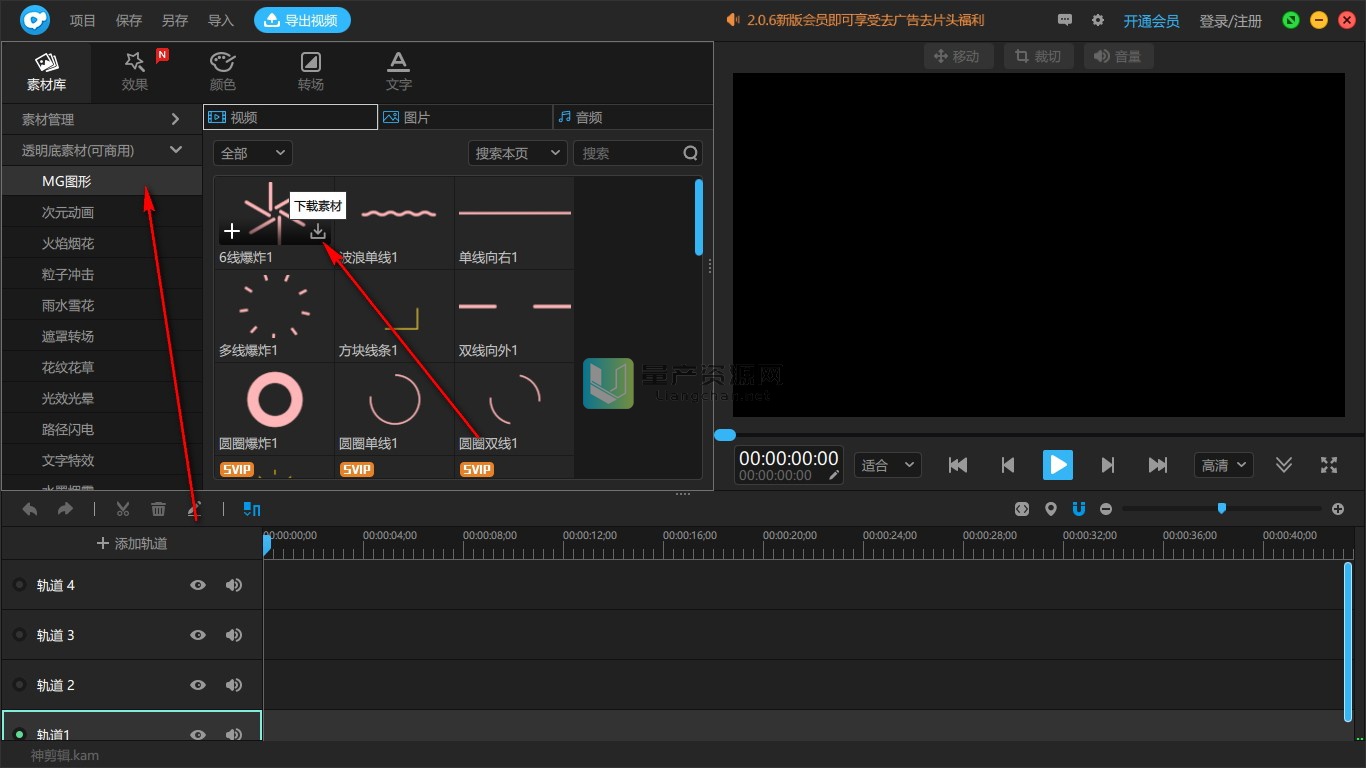Jump to start of video
This screenshot has height=768, width=1366.
tap(958, 465)
